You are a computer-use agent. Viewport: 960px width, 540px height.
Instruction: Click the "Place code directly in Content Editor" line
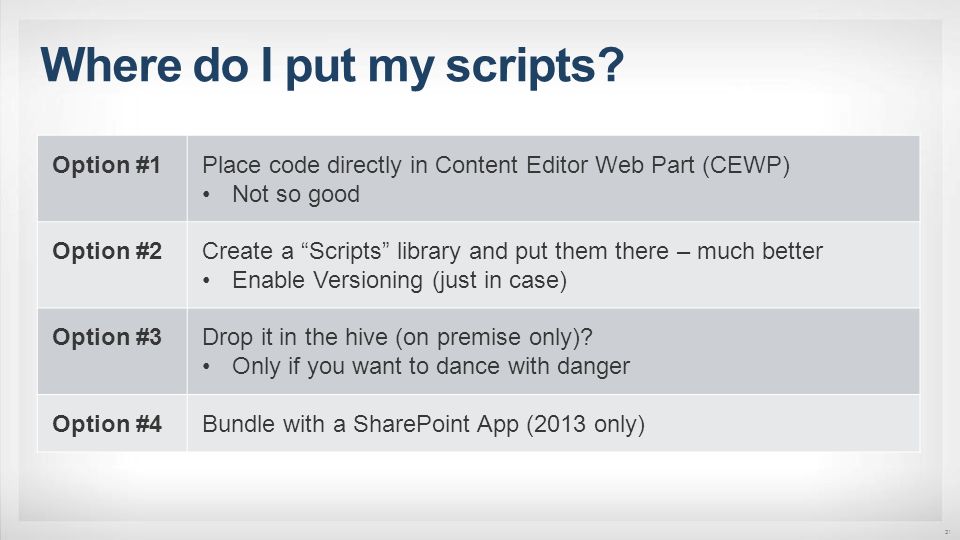[496, 165]
